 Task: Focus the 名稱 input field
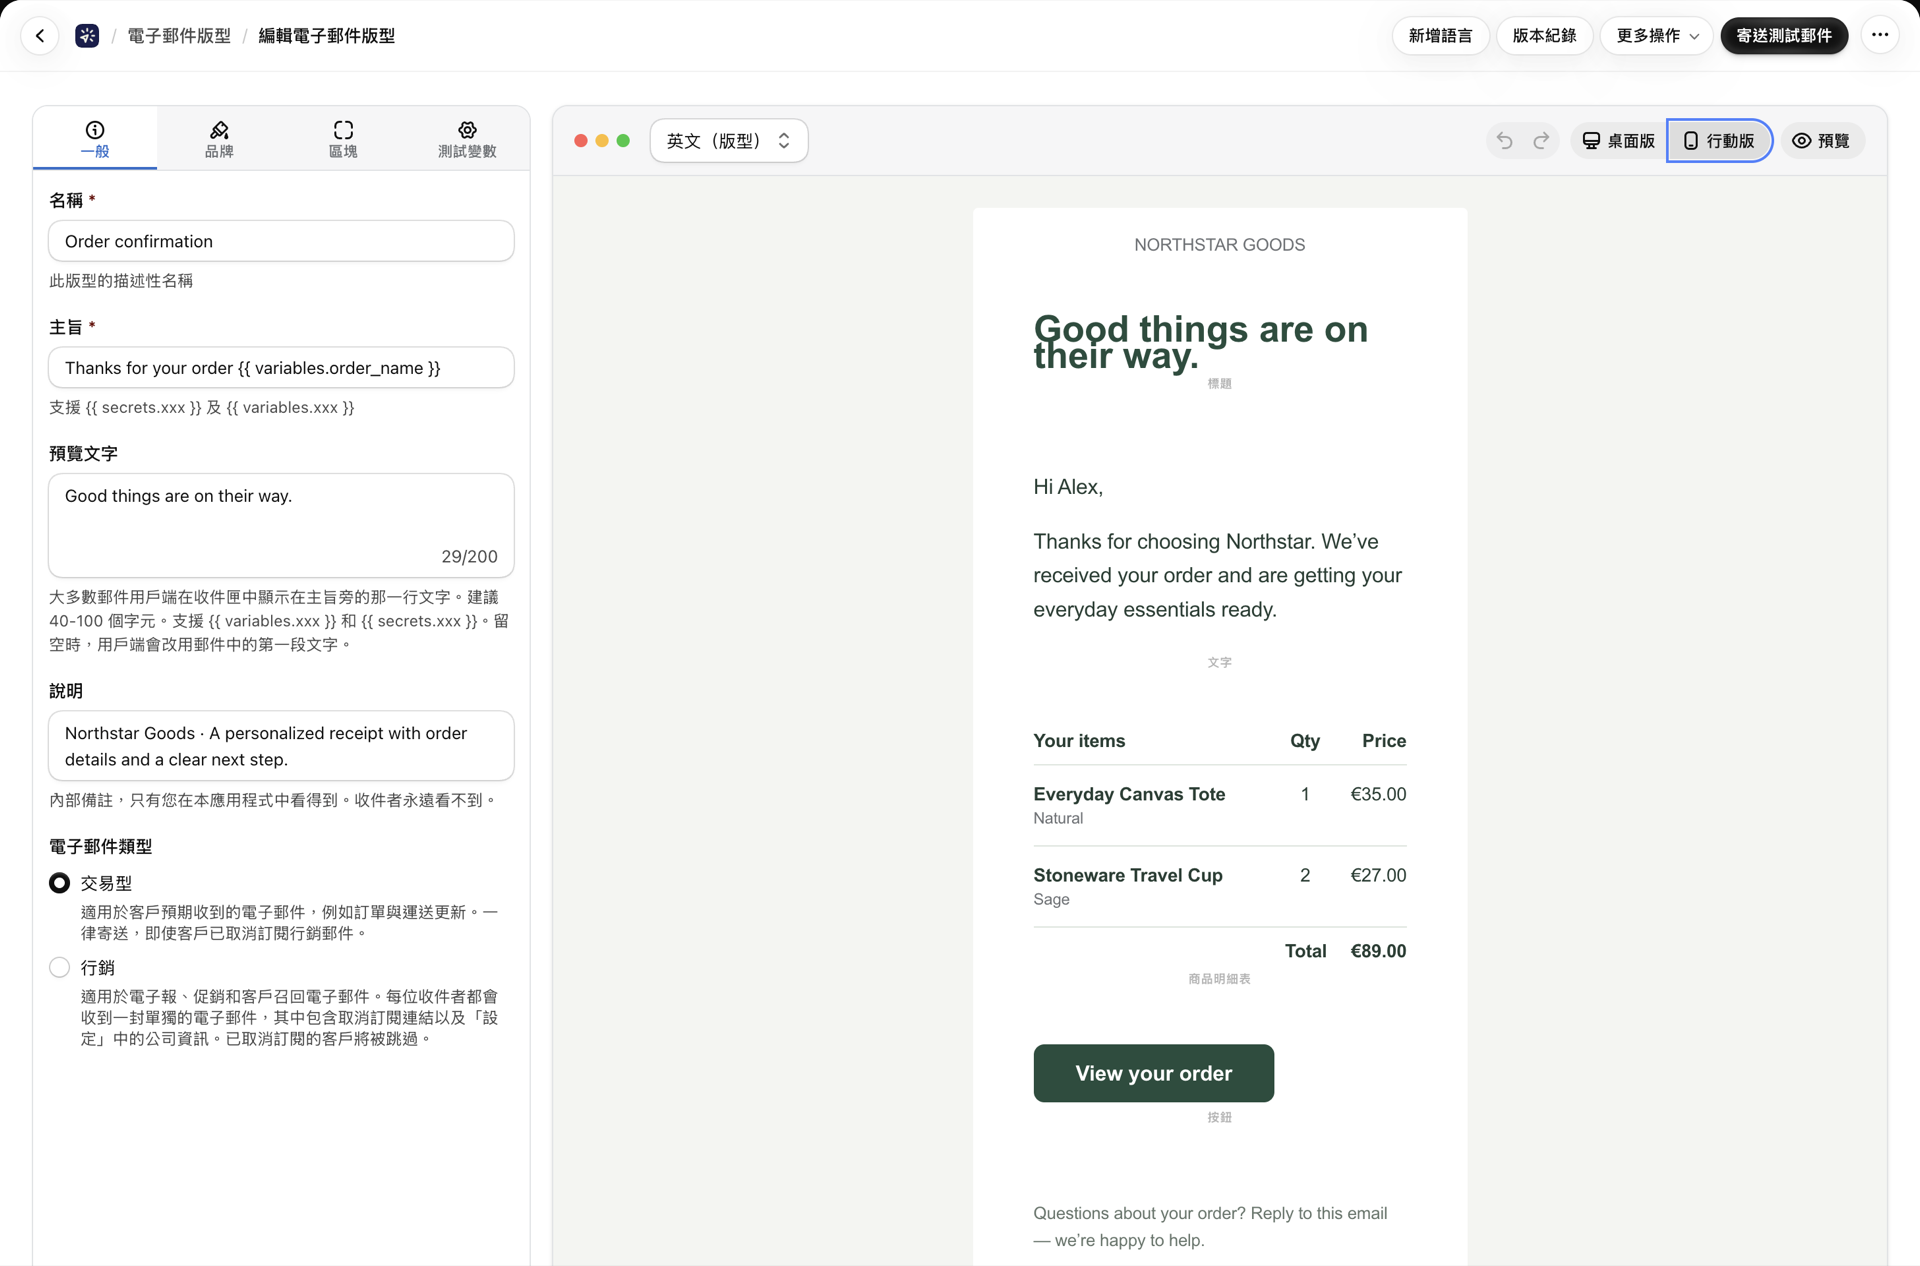(281, 241)
